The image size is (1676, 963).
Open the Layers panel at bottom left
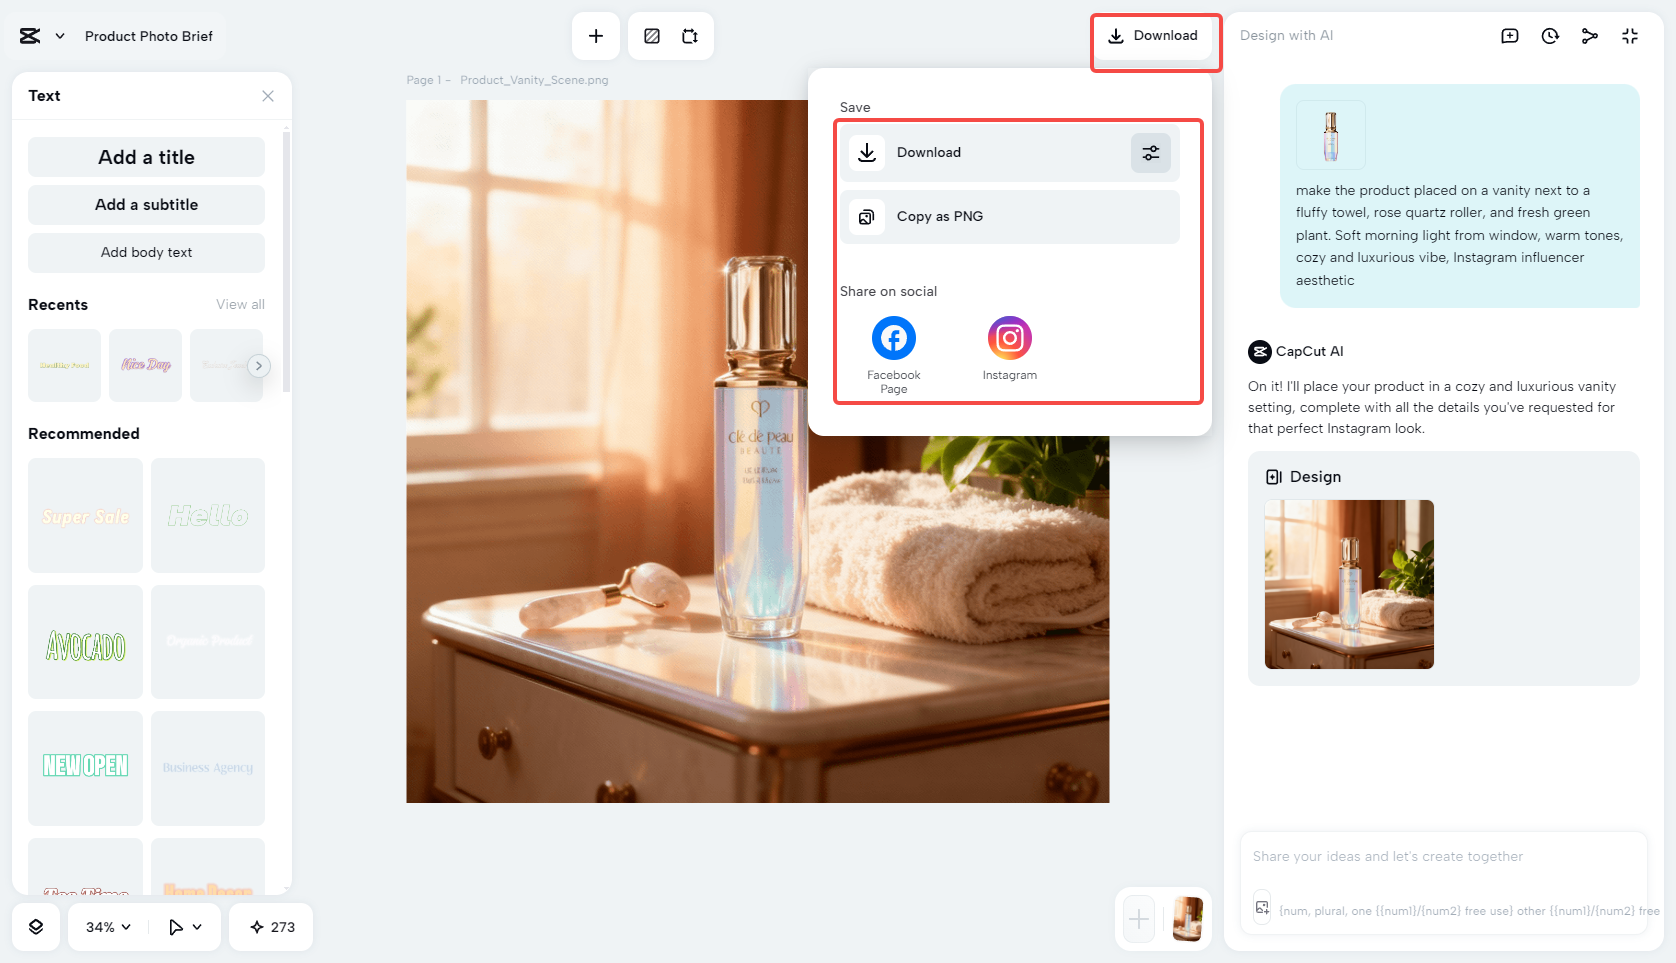[36, 926]
